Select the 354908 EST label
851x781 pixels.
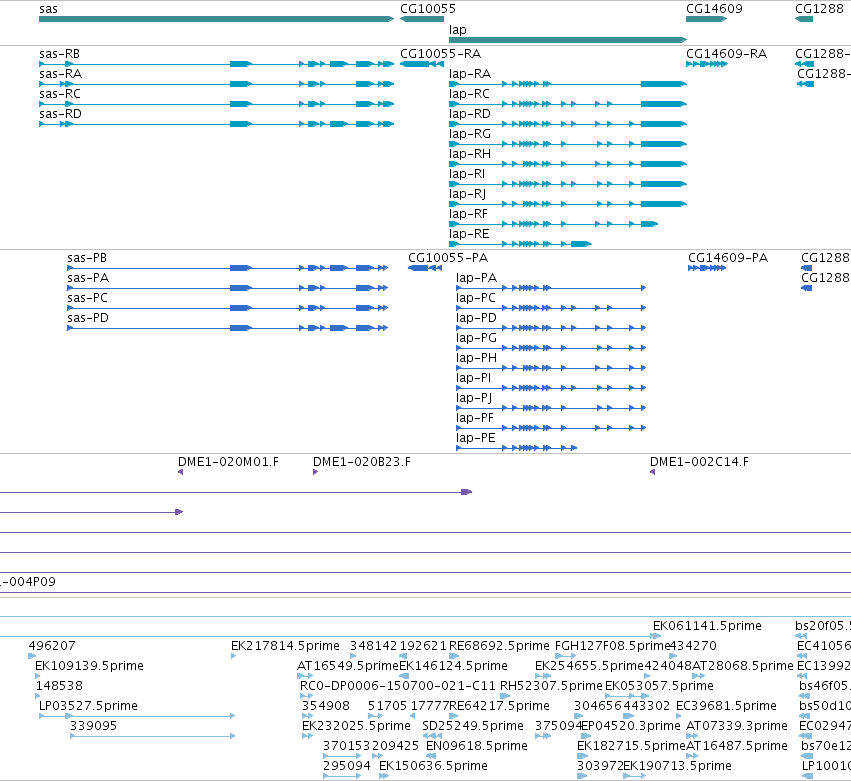point(326,706)
